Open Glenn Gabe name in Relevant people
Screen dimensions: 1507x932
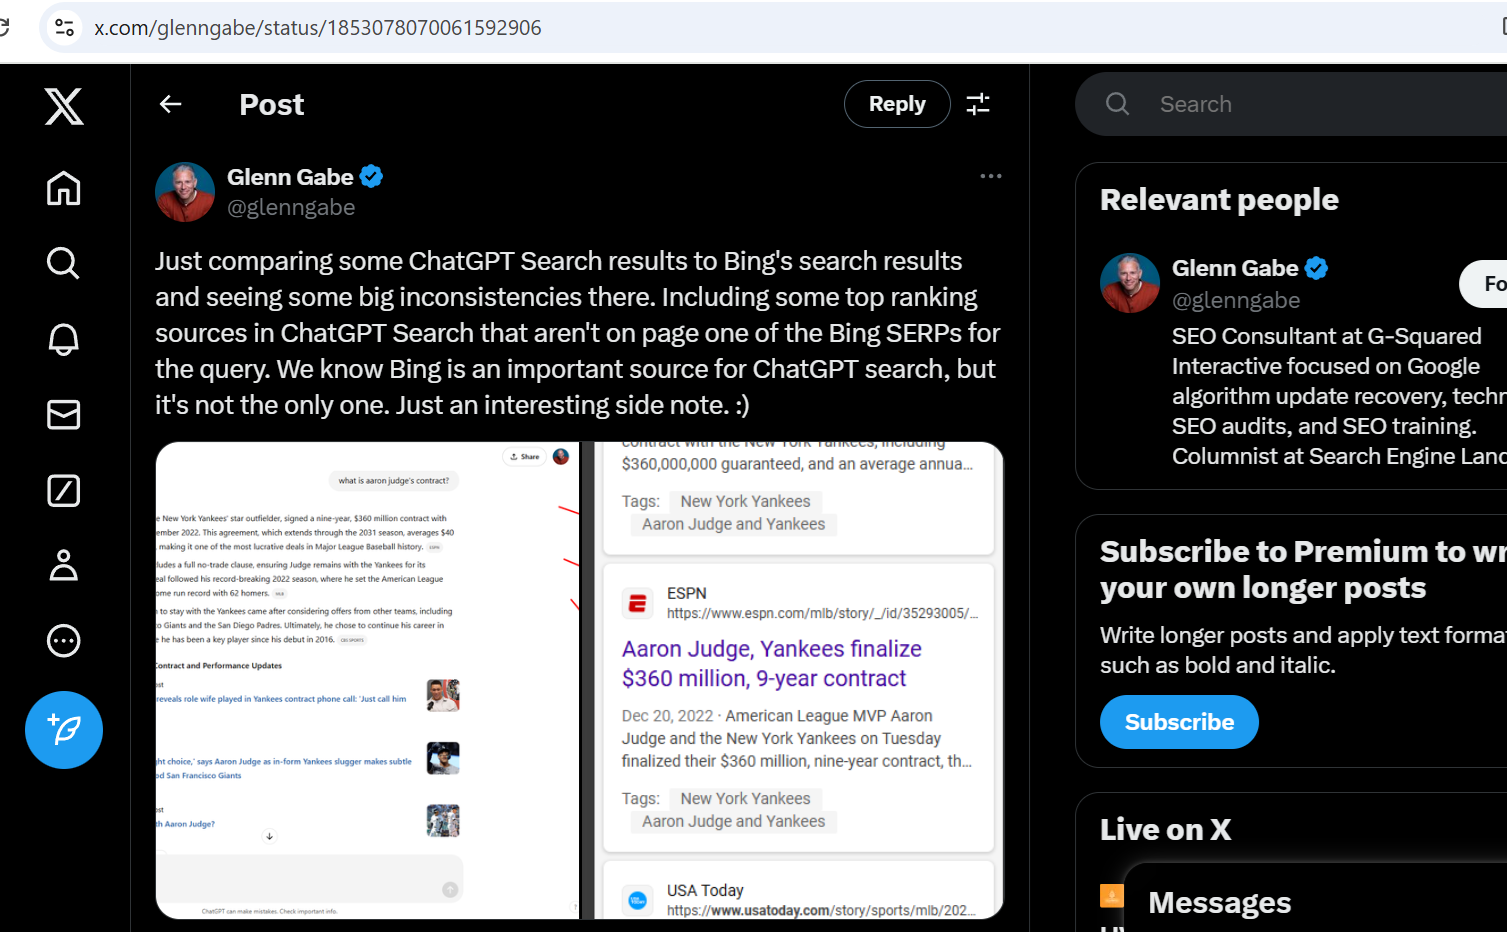click(x=1235, y=268)
